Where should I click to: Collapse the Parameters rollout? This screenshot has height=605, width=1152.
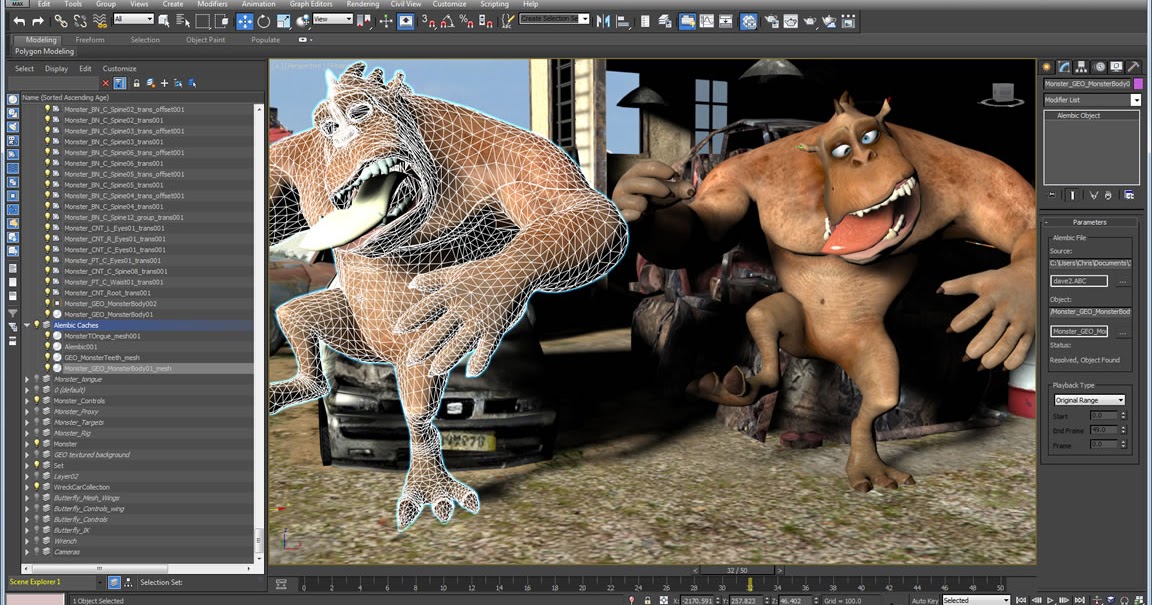tap(1090, 222)
